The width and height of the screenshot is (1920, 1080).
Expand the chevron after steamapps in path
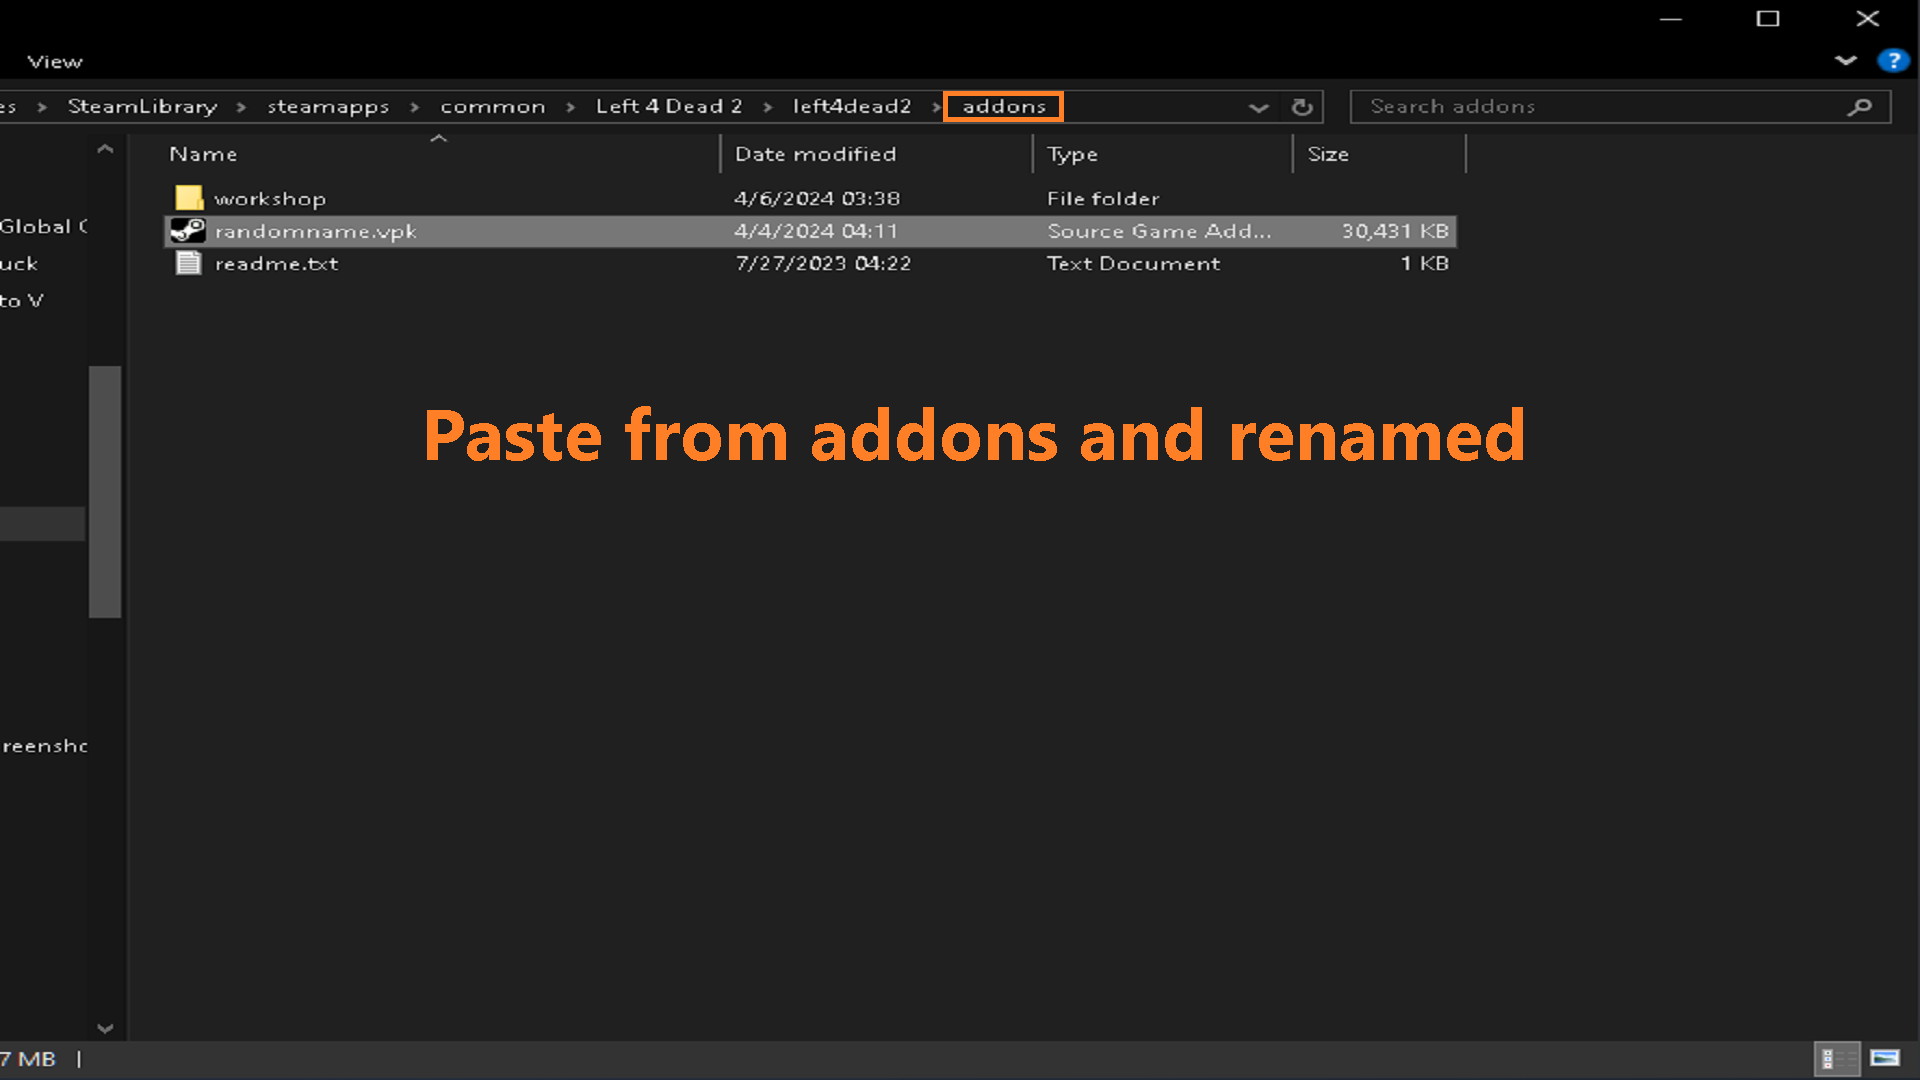(414, 107)
